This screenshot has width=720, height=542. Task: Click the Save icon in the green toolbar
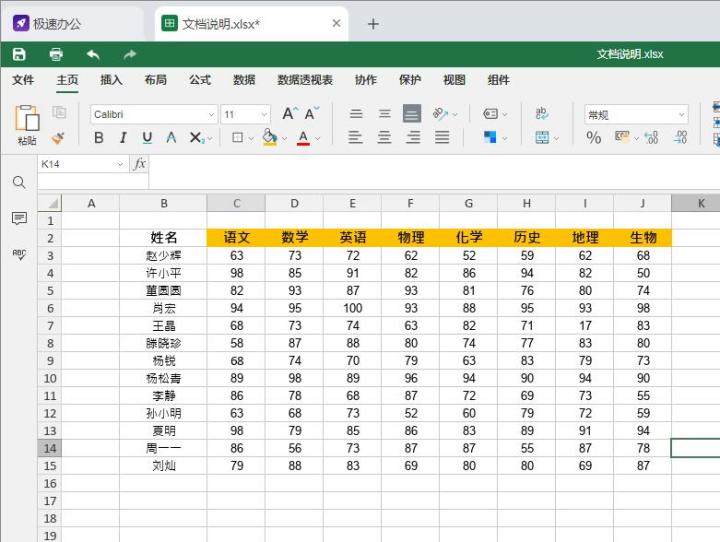click(x=19, y=54)
